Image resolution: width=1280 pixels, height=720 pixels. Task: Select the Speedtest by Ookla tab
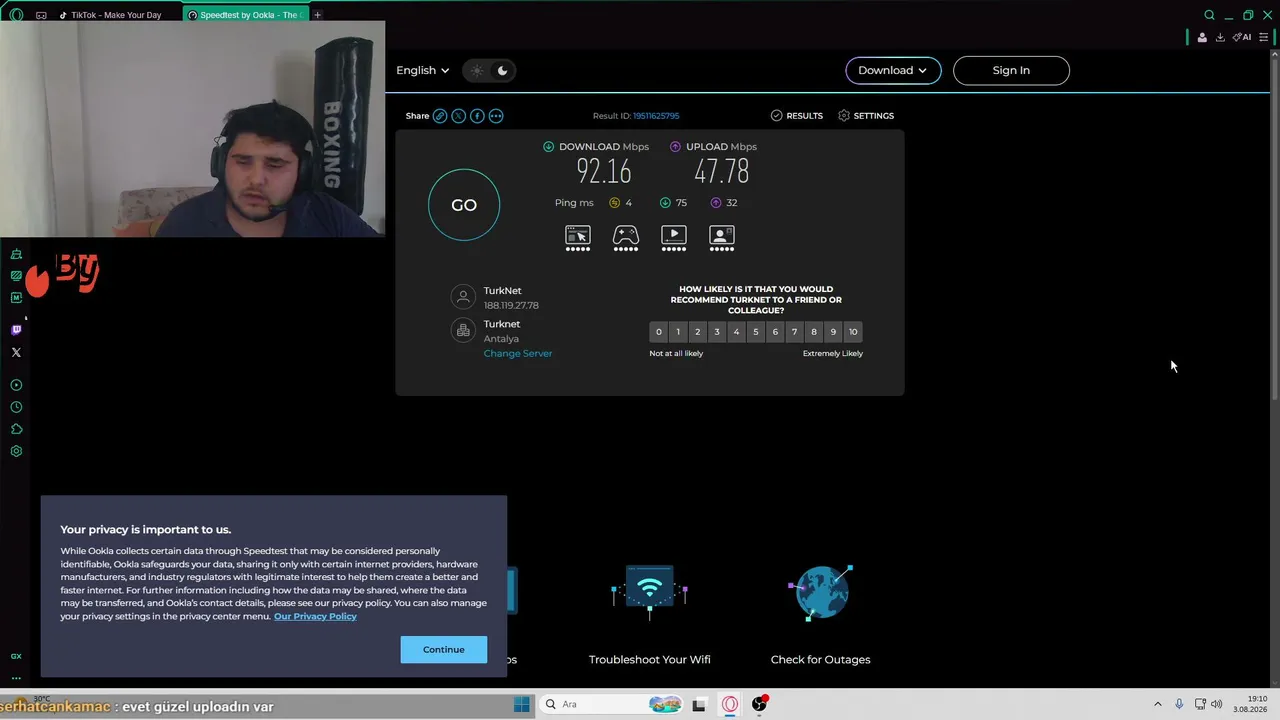[x=248, y=15]
